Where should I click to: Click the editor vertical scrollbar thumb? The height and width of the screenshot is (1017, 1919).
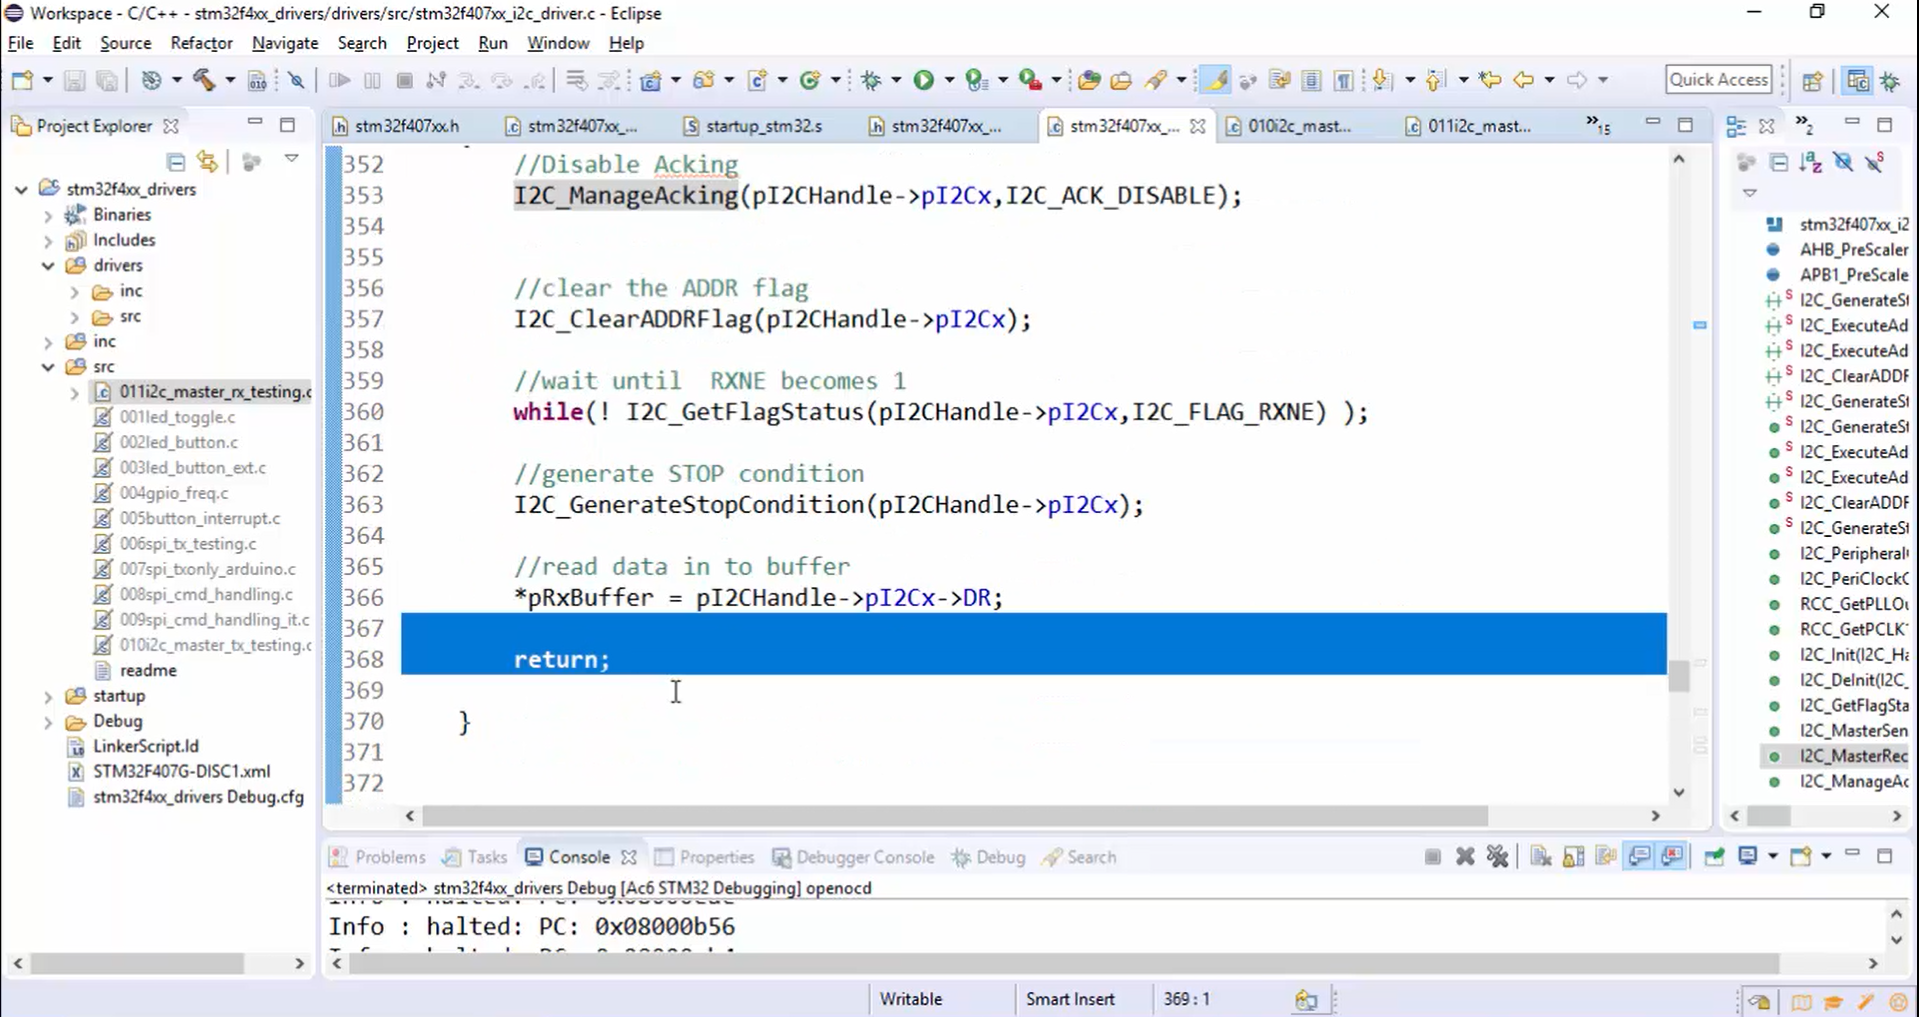[x=1679, y=676]
